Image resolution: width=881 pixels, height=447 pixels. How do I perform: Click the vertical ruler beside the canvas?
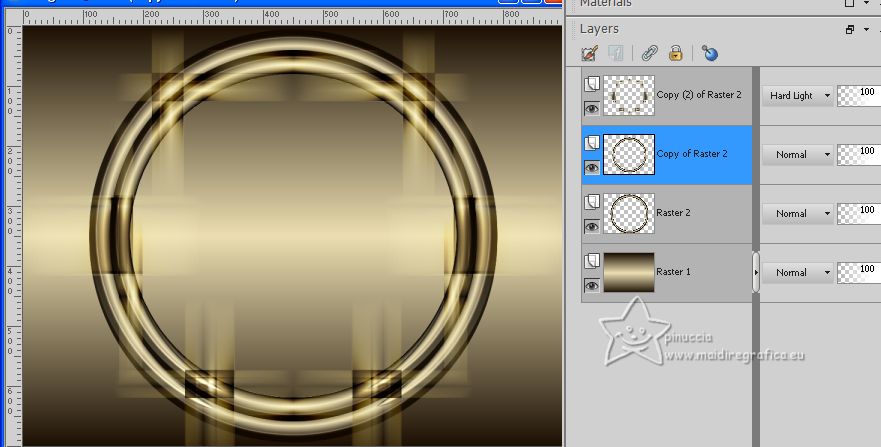tap(13, 236)
